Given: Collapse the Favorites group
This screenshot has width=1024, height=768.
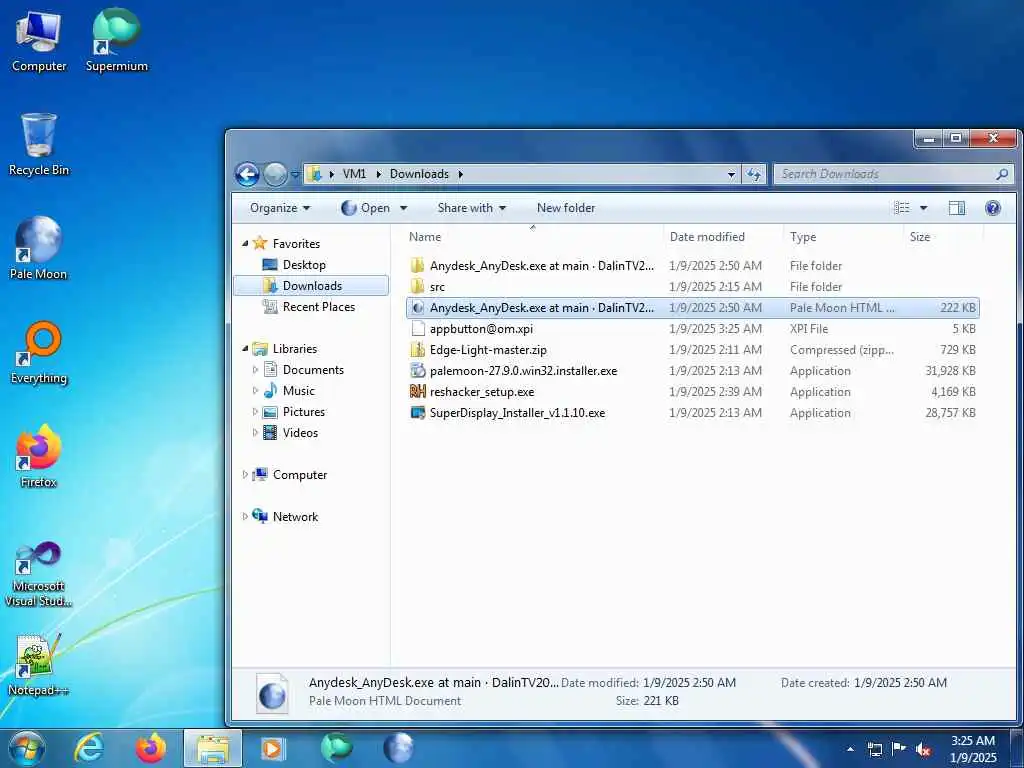Looking at the screenshot, I should pyautogui.click(x=246, y=244).
